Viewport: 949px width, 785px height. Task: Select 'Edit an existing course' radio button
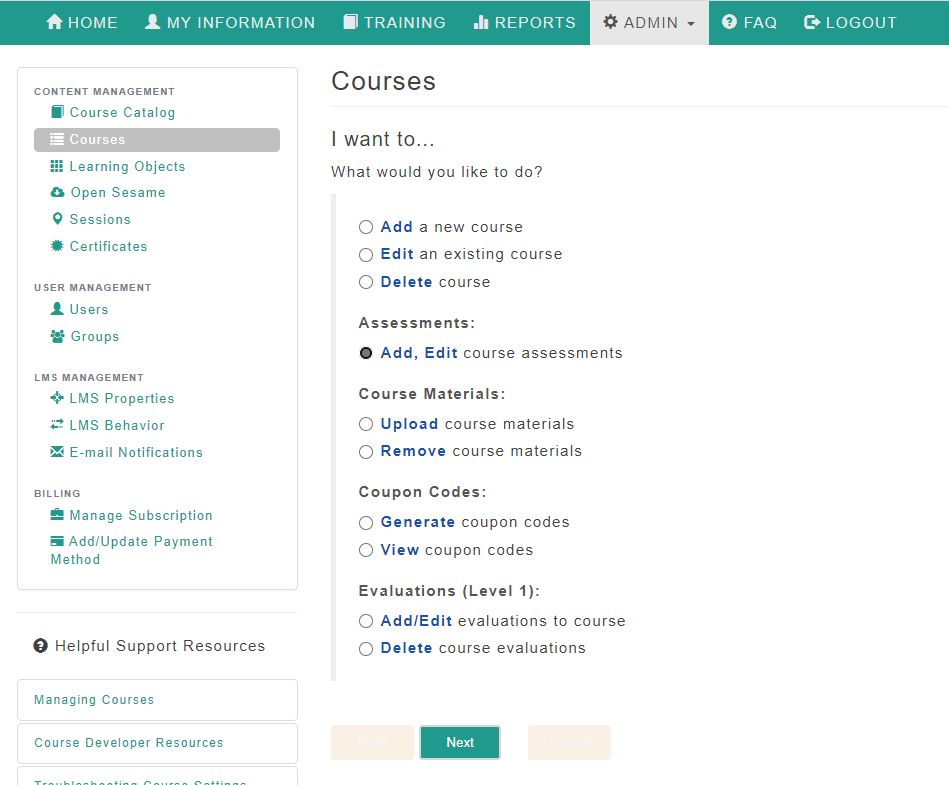coord(366,255)
